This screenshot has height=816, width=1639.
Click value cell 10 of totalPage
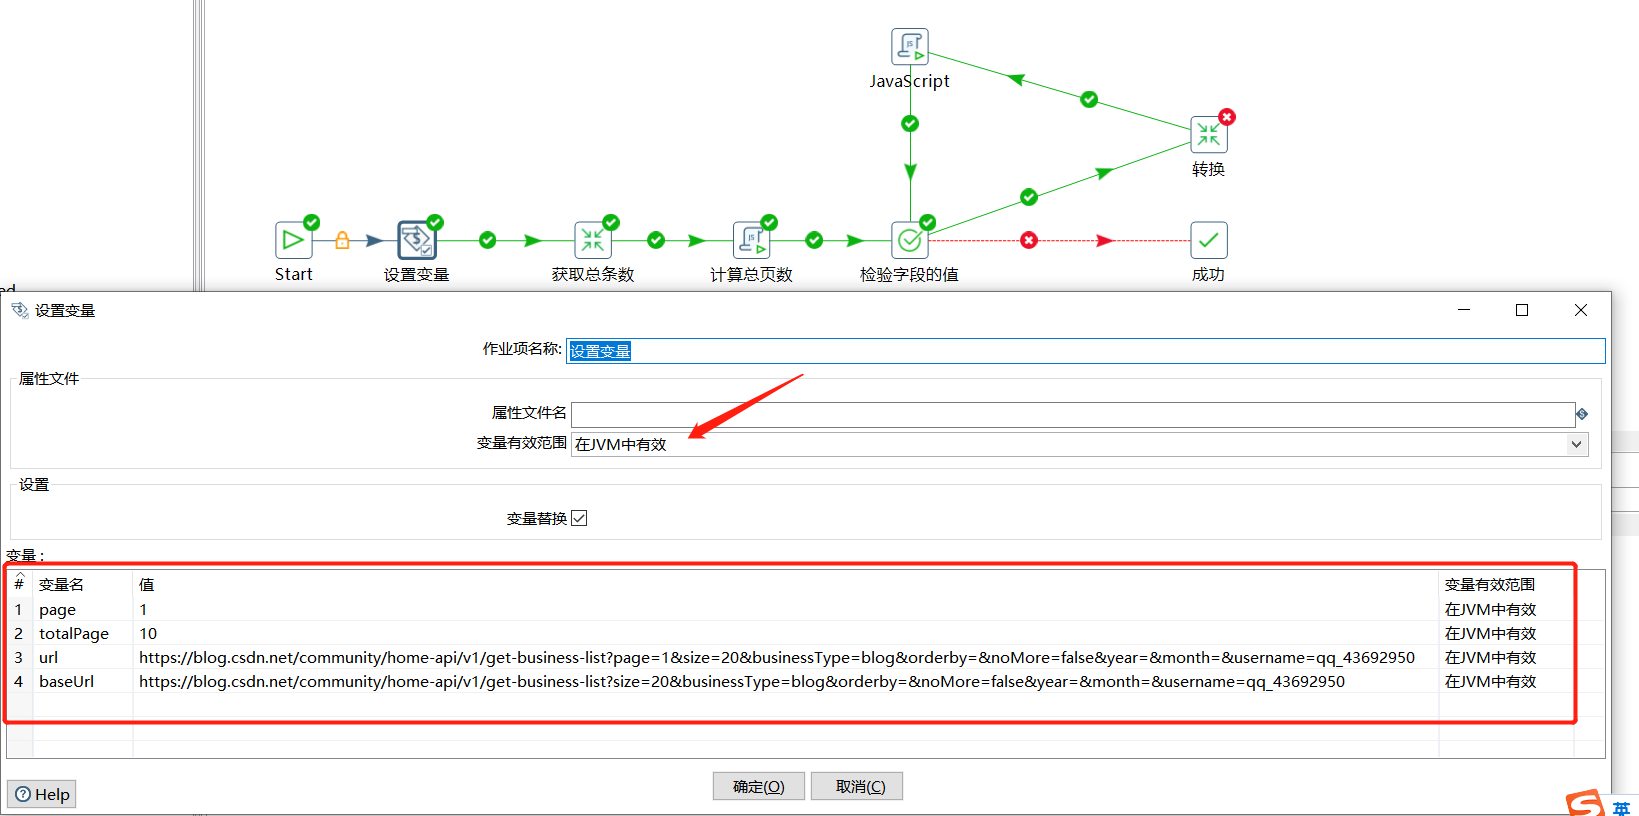pos(786,633)
